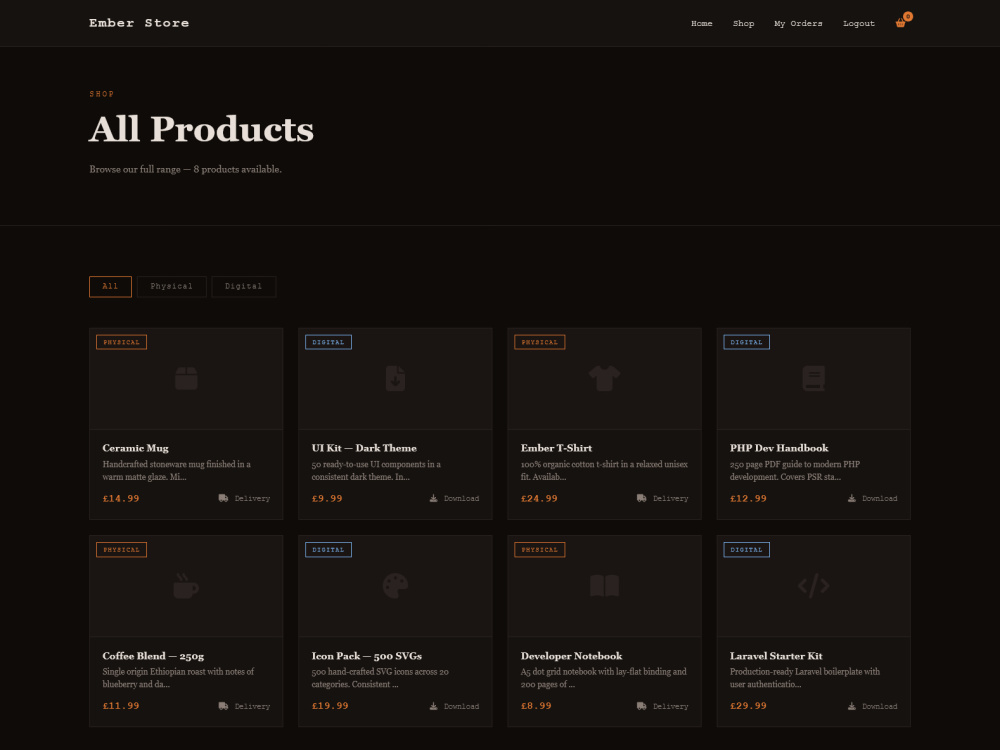This screenshot has height=750, width=1000.
Task: Click the delivery truck icon on the Ceramic Mug card
Action: [x=223, y=498]
